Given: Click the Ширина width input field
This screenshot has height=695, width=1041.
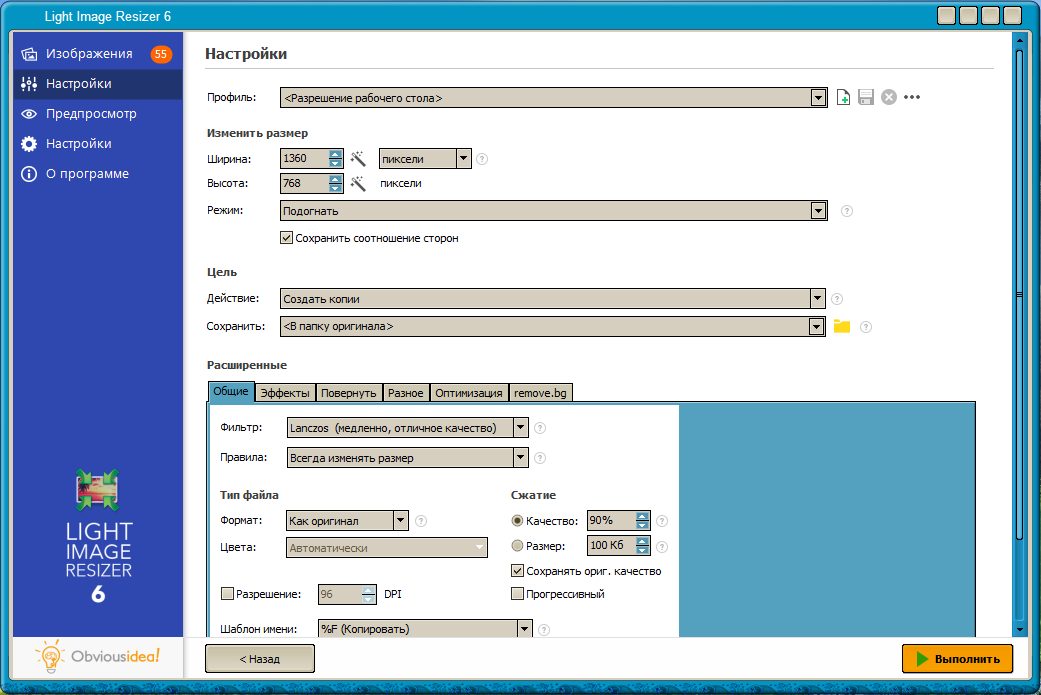Looking at the screenshot, I should pos(304,159).
